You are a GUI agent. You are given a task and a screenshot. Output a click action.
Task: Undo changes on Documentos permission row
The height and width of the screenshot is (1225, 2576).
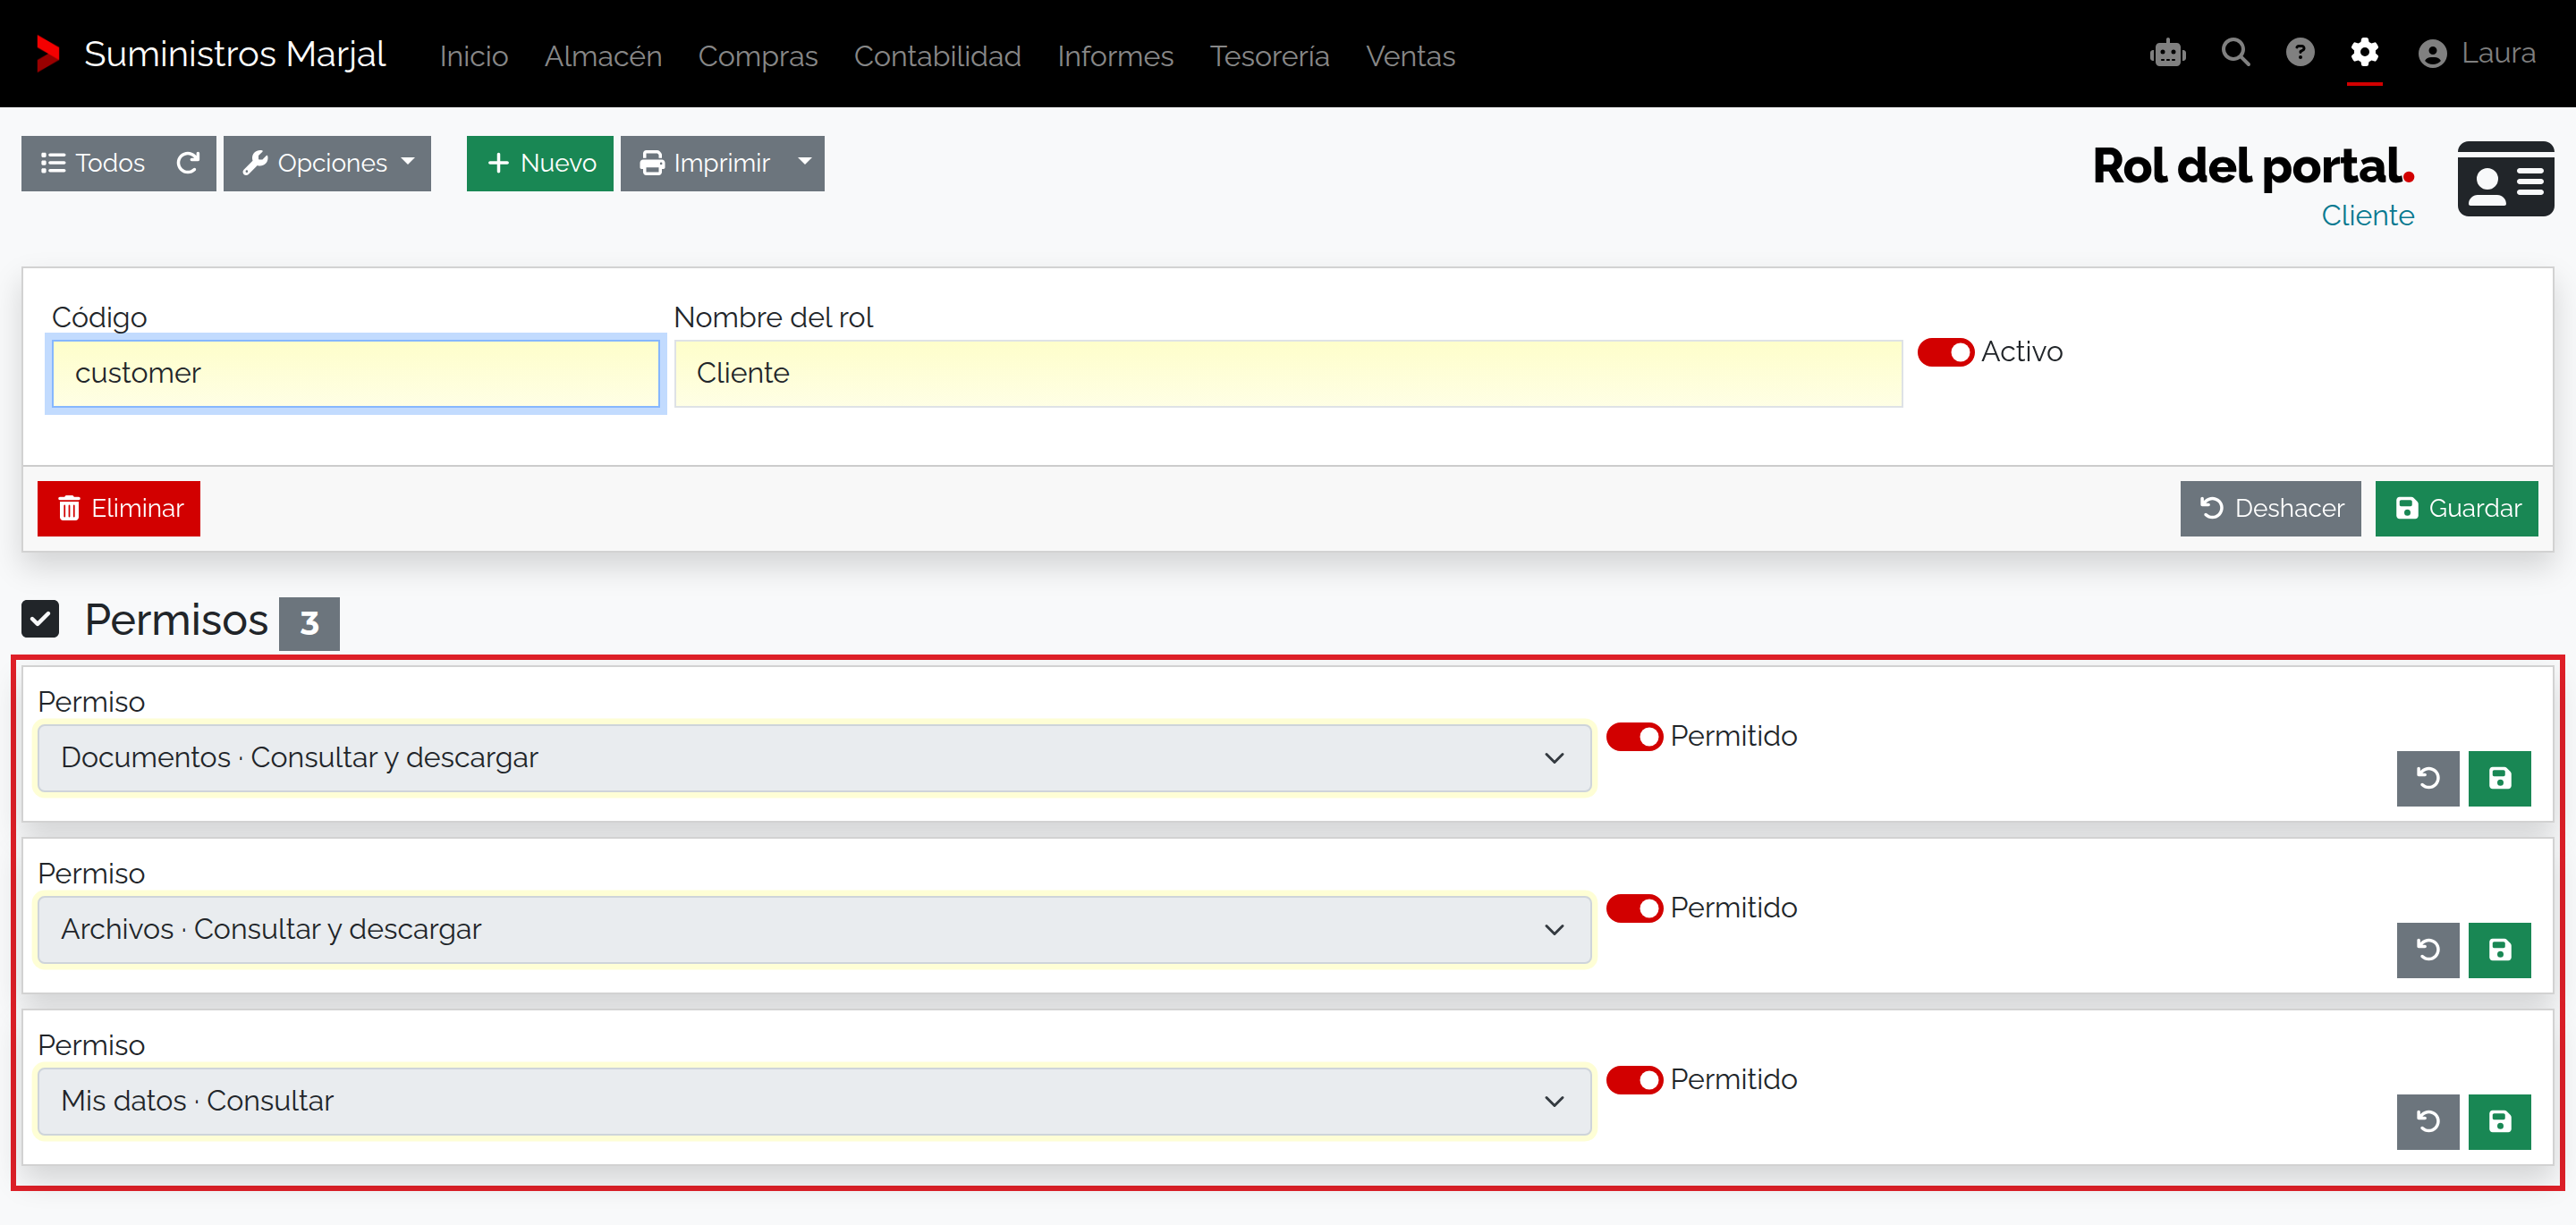[x=2427, y=778]
